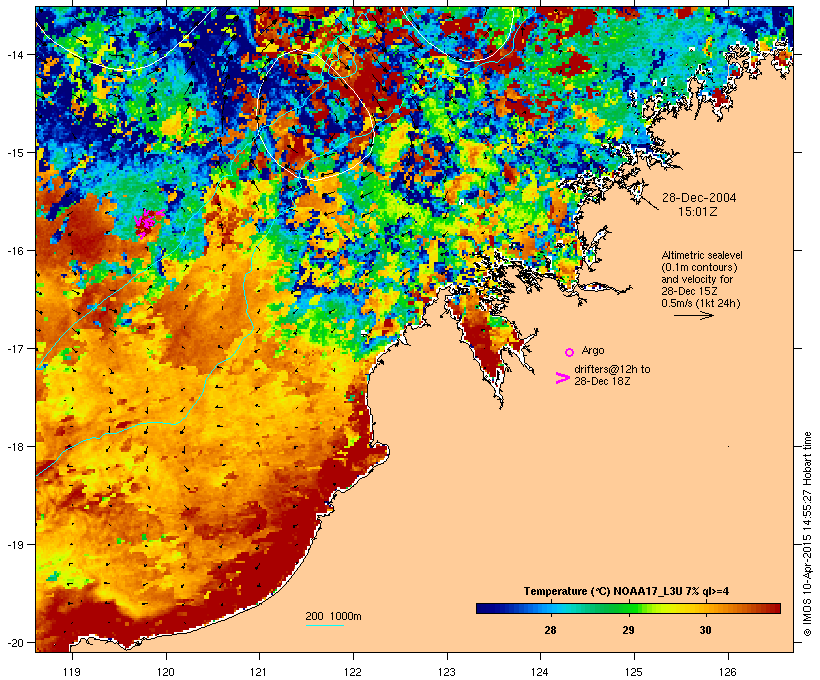Click the '28-Dec 15Z' velocity legend text

(689, 291)
